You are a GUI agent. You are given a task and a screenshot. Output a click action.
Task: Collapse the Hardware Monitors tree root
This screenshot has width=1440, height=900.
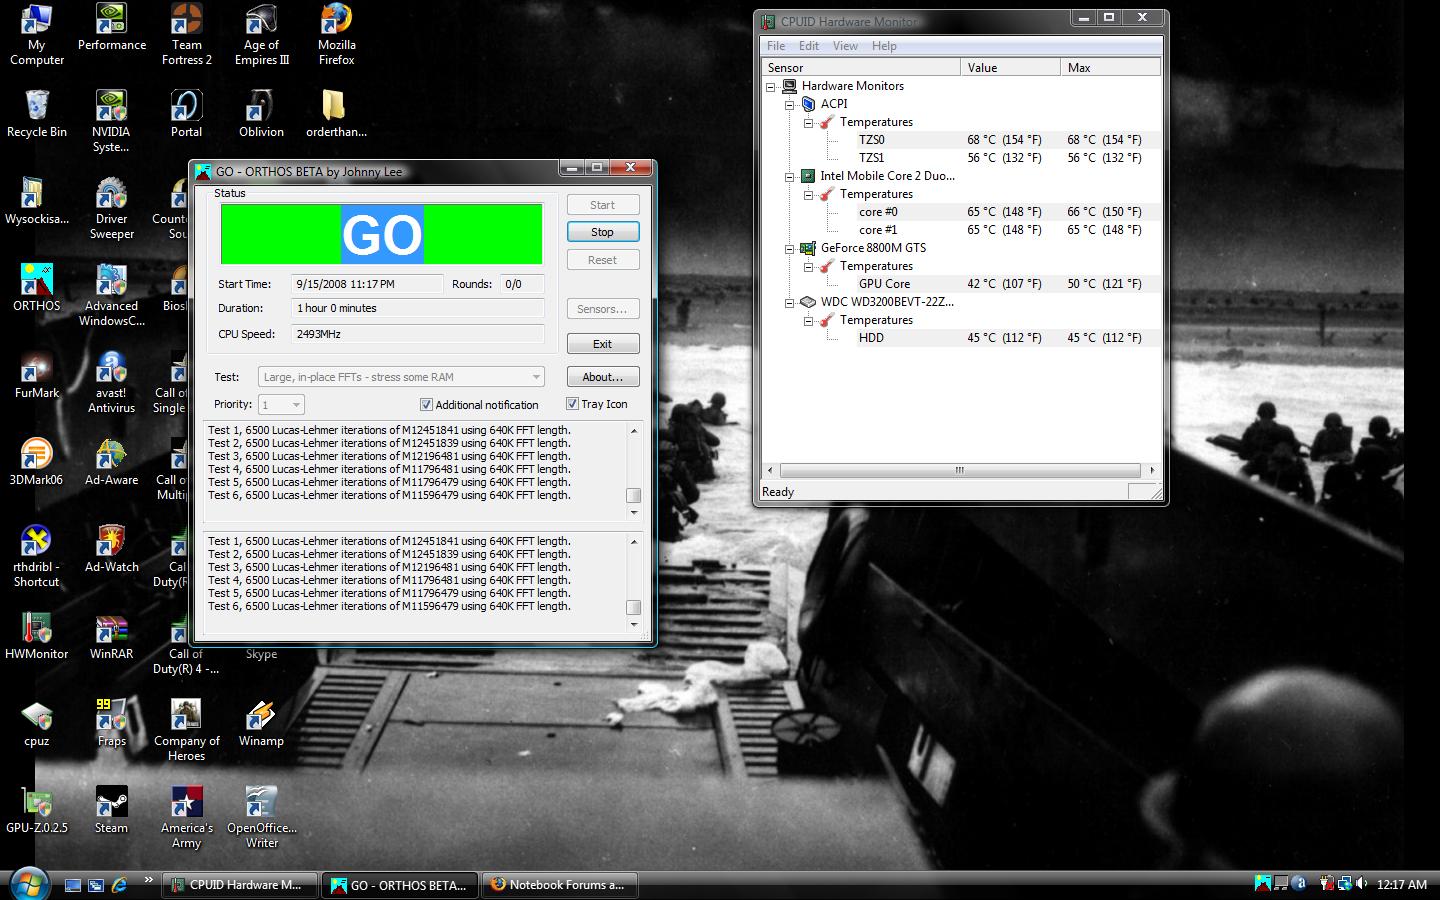pyautogui.click(x=771, y=87)
